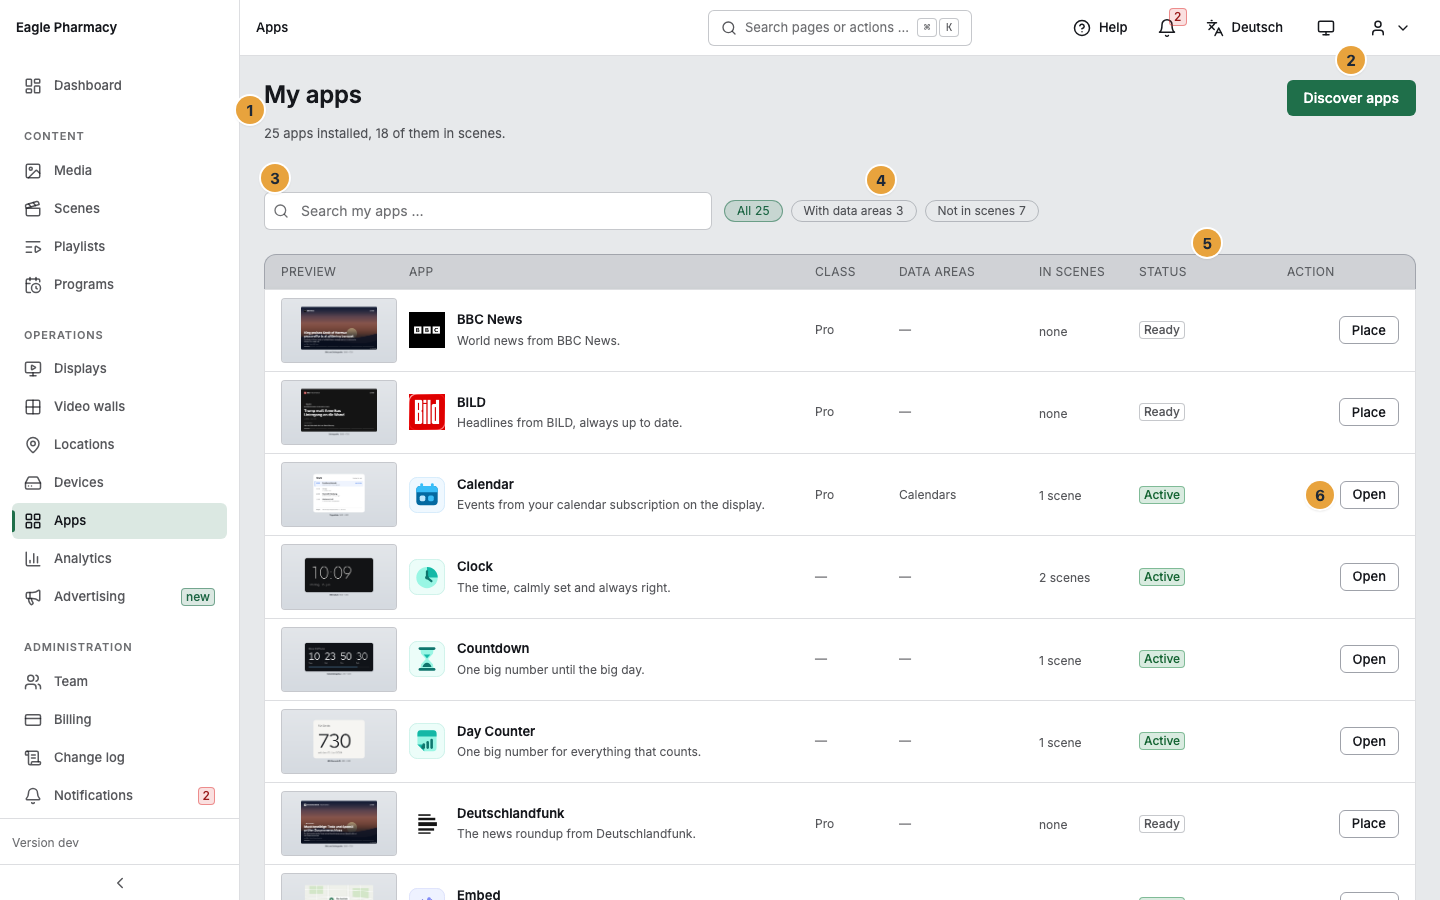Focus the Search my apps field
Image resolution: width=1440 pixels, height=900 pixels.
pos(488,211)
